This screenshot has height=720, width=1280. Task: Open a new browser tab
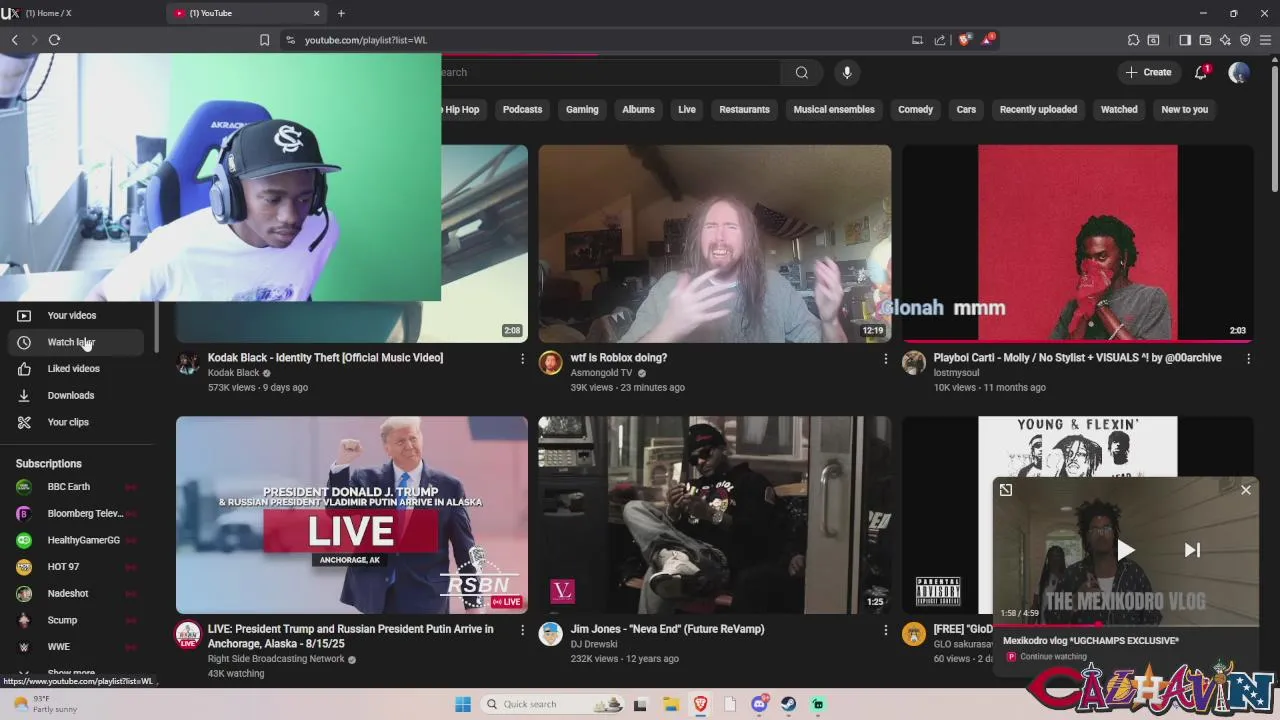(x=341, y=13)
